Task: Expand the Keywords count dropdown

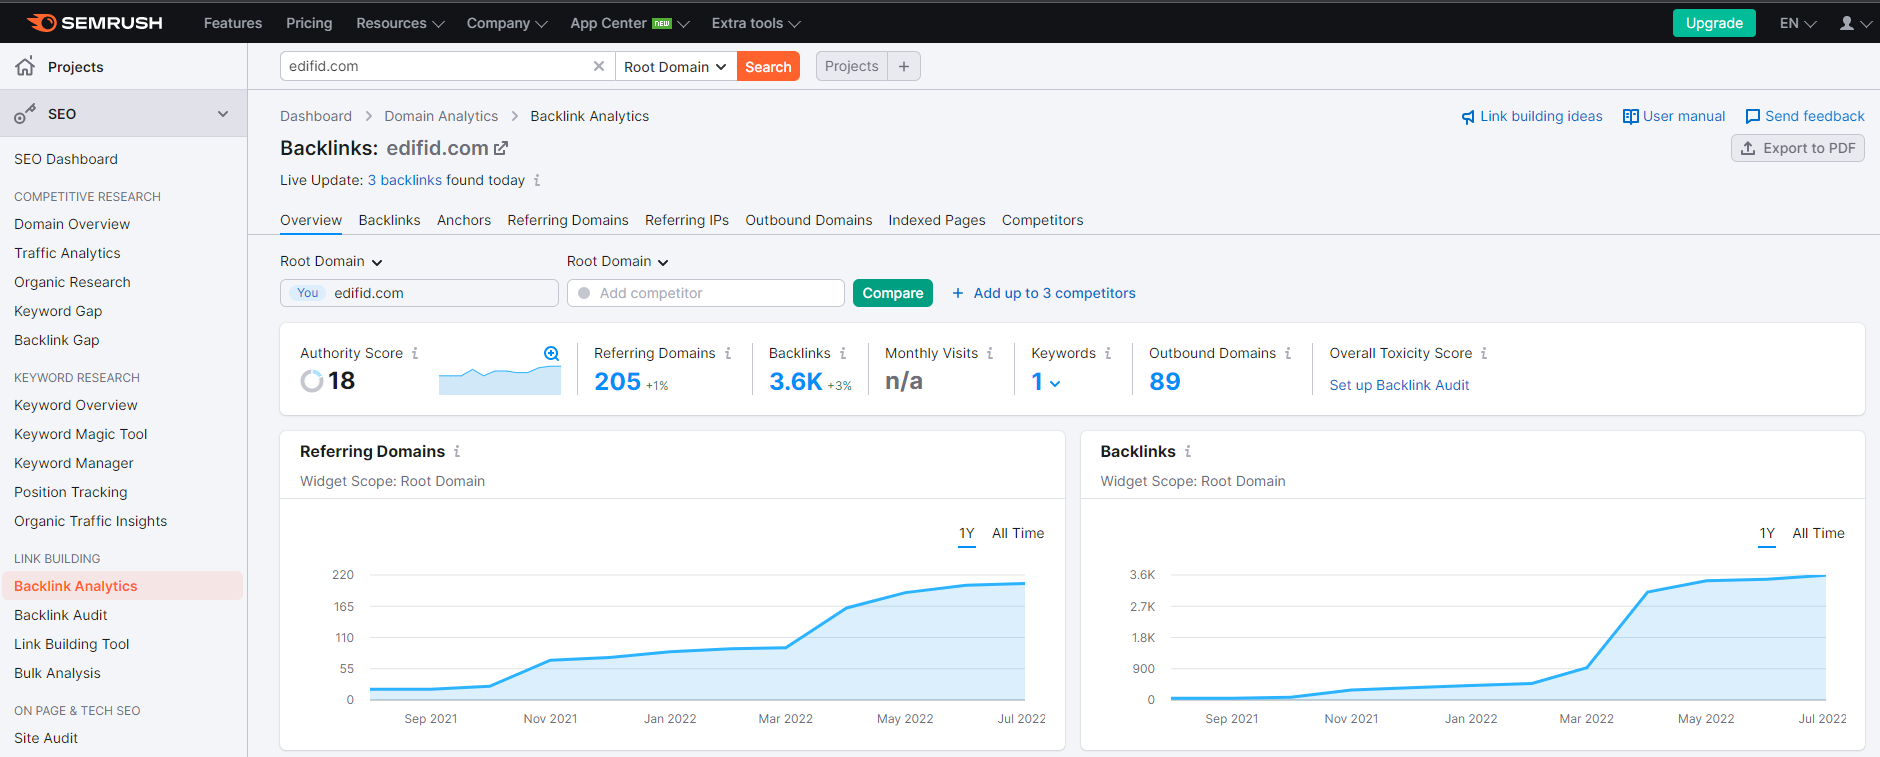Action: click(x=1055, y=383)
